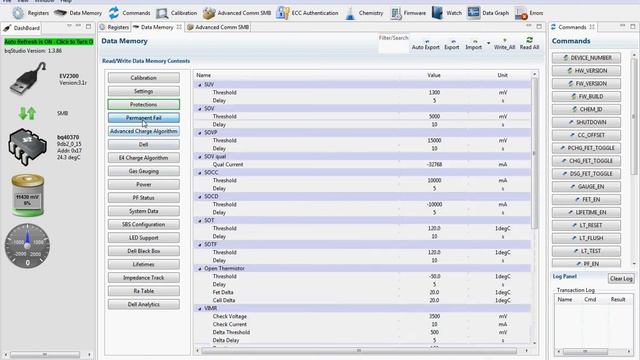Click the data table horizontal scrollbar
The height and width of the screenshot is (360, 640).
tap(360, 351)
